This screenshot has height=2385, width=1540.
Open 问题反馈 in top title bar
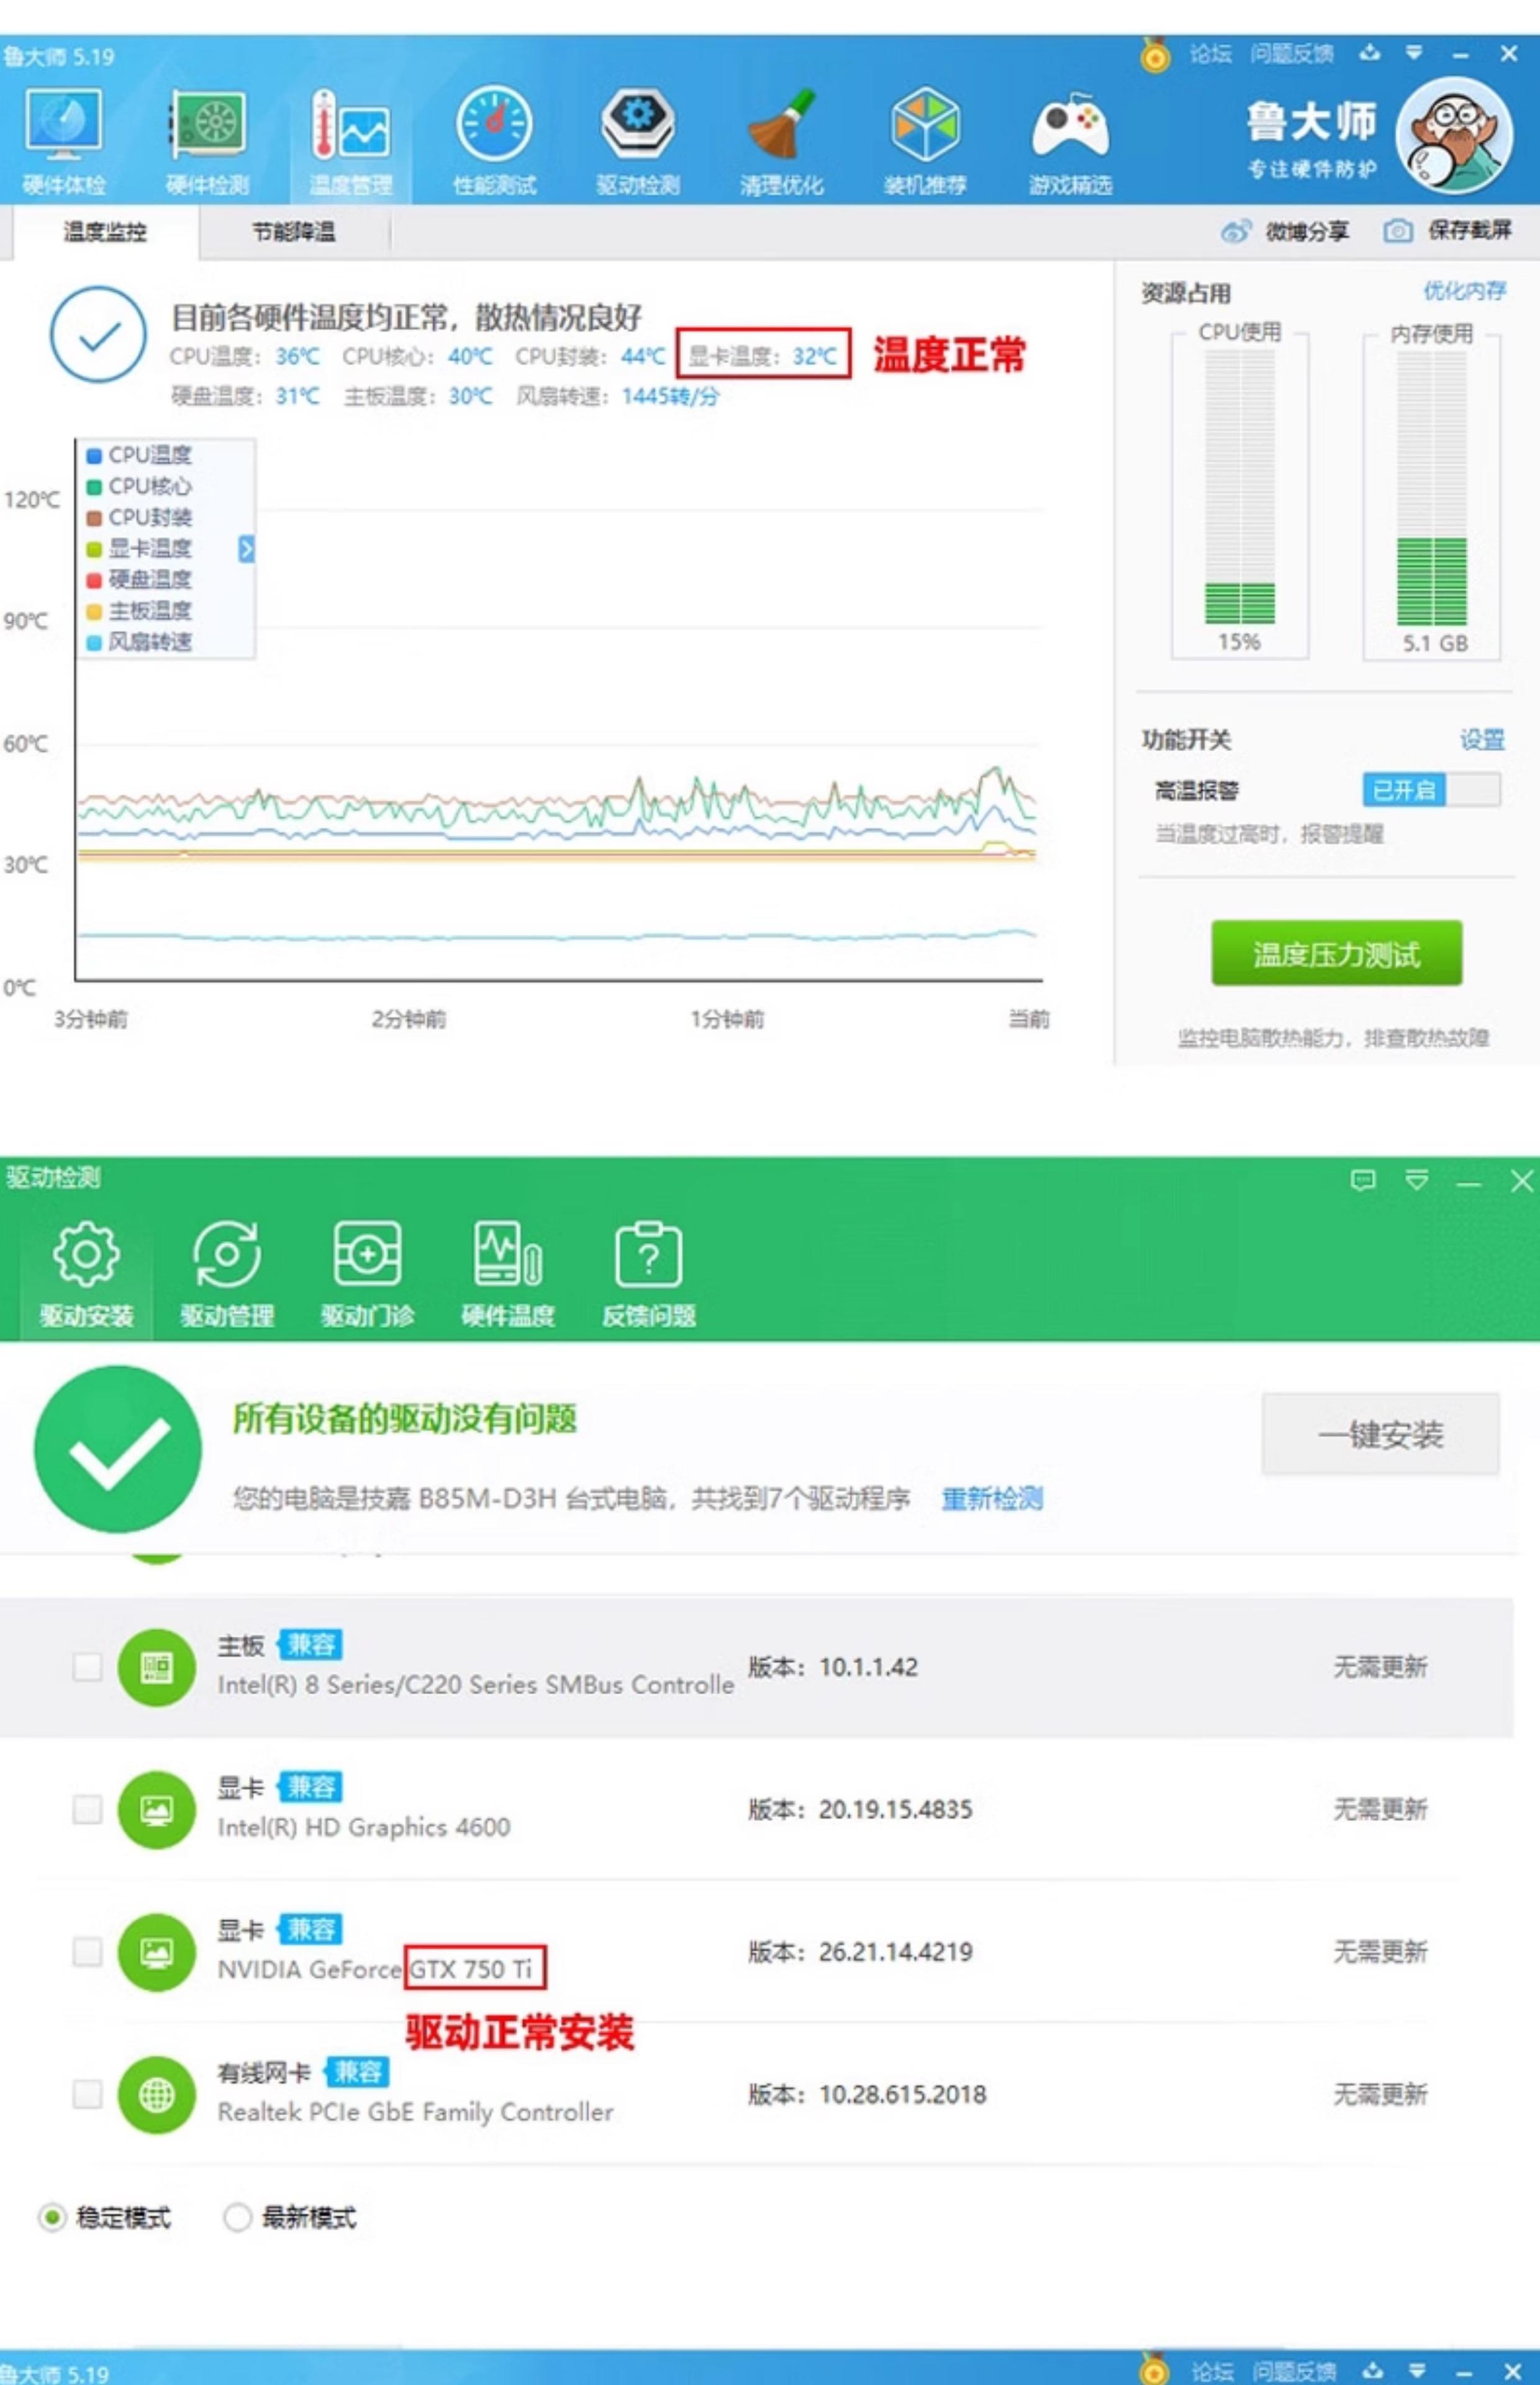[x=1292, y=54]
